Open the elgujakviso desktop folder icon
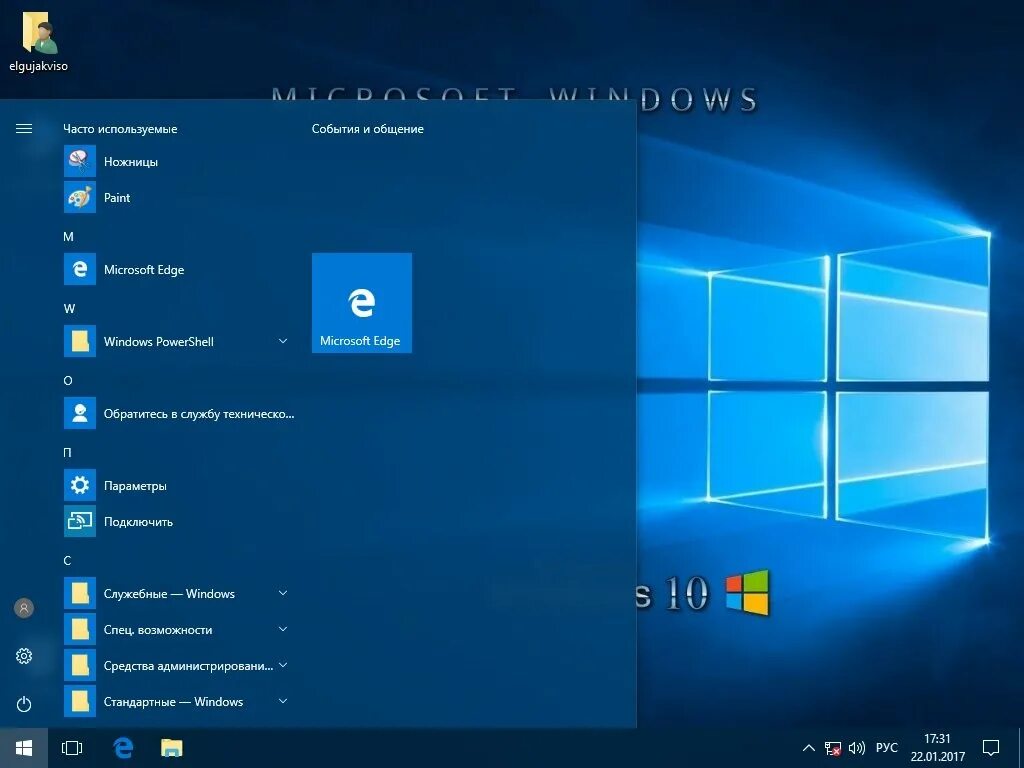Image resolution: width=1024 pixels, height=768 pixels. pyautogui.click(x=38, y=33)
